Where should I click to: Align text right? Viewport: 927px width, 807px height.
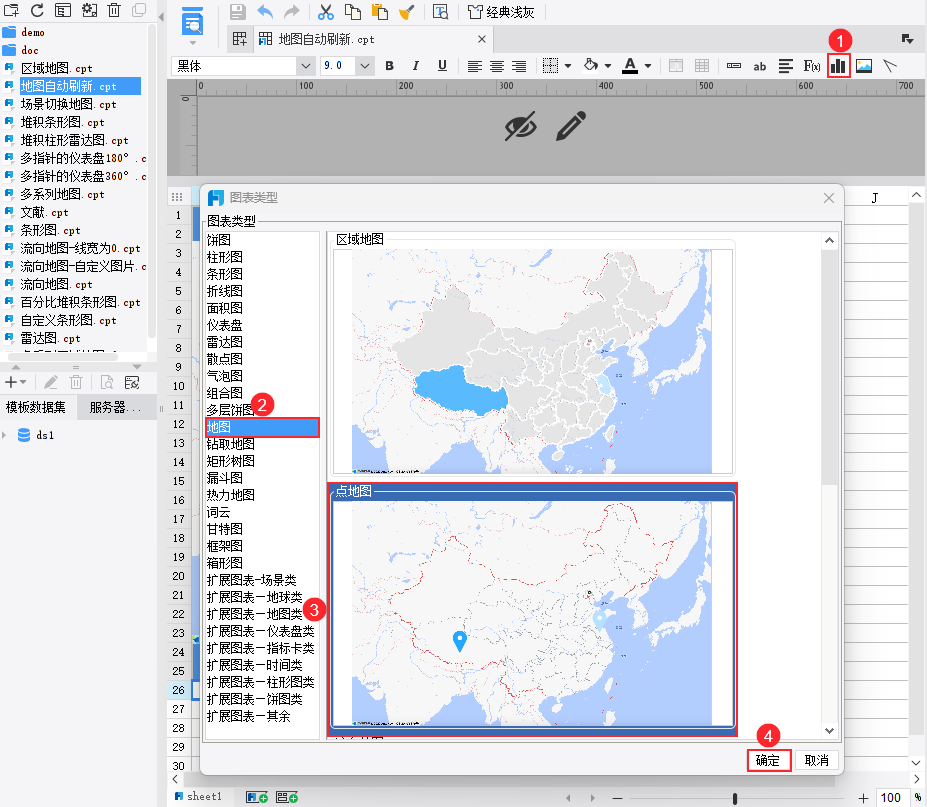(x=519, y=66)
